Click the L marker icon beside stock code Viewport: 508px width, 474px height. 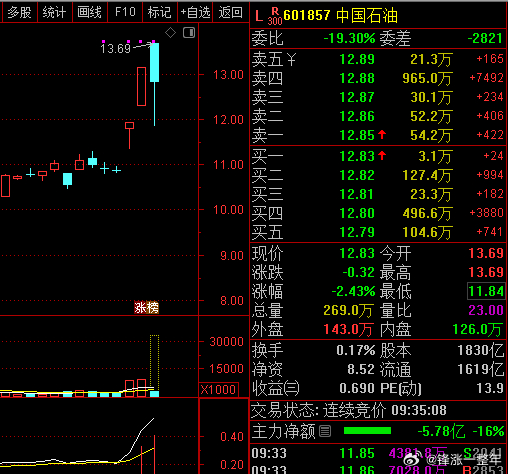click(259, 16)
